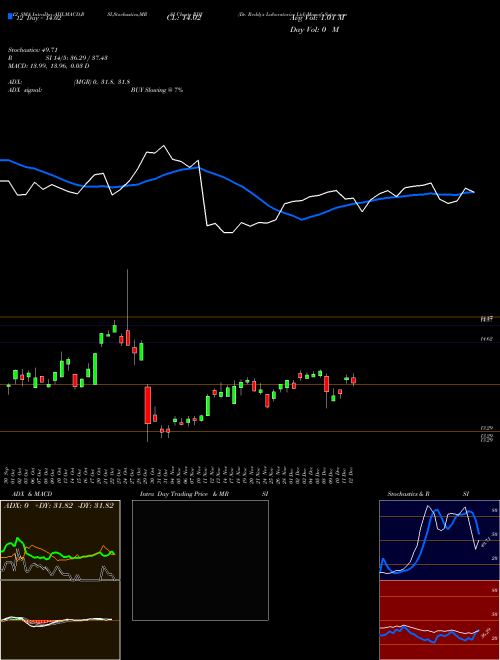Click the large red gap-down candlestick

148,406
